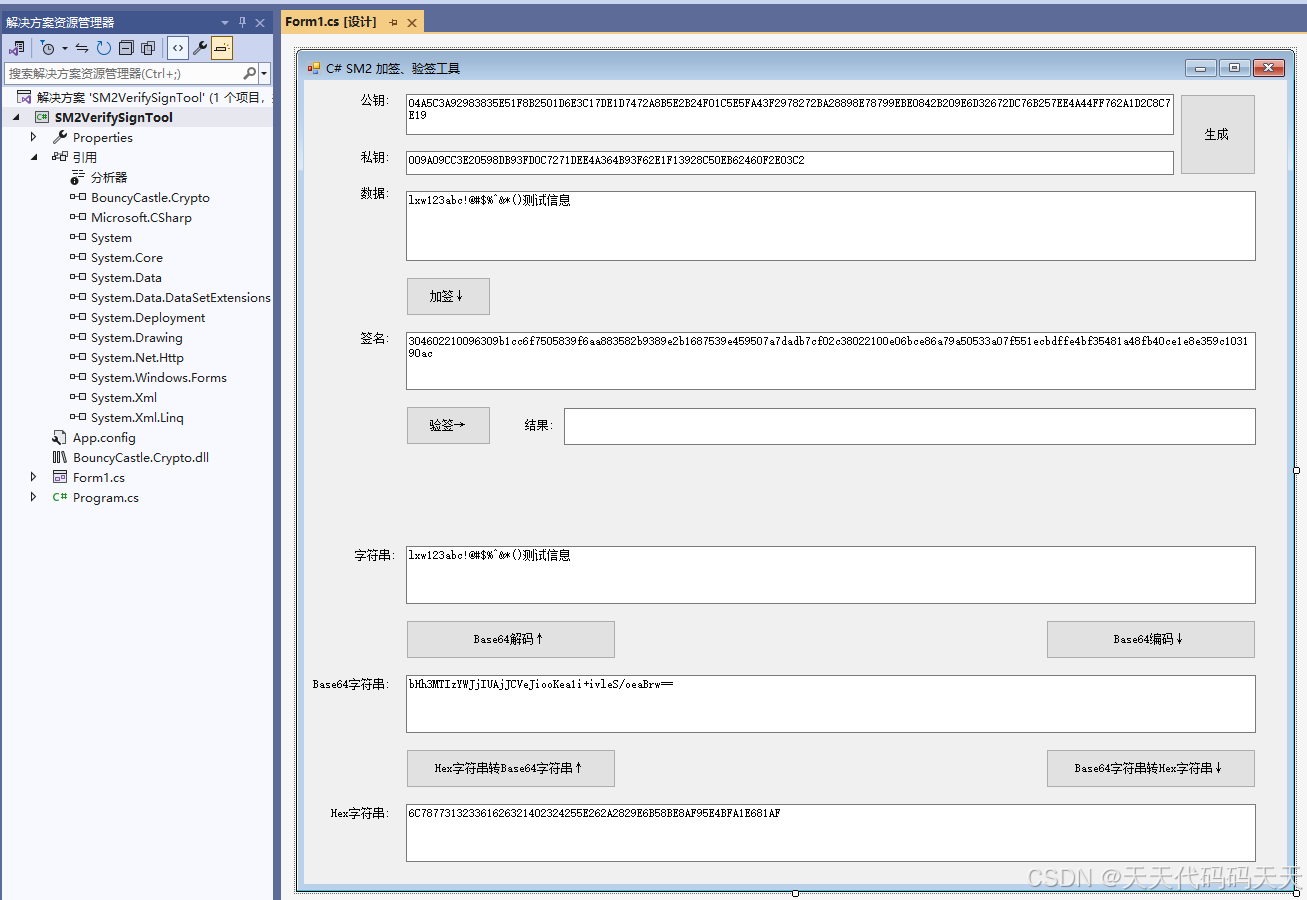
Task: Expand the Properties node in the tree
Action: pos(33,137)
